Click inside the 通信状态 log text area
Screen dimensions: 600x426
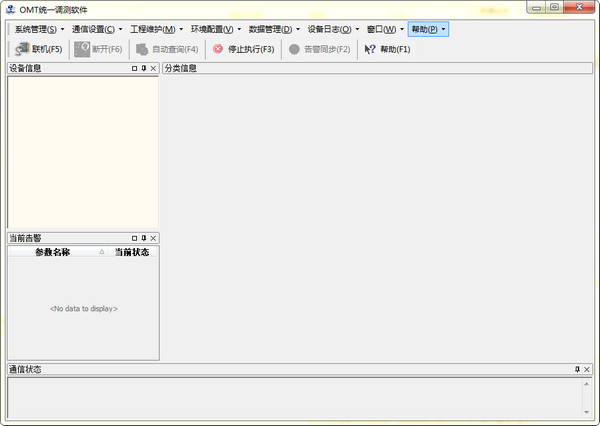point(295,398)
